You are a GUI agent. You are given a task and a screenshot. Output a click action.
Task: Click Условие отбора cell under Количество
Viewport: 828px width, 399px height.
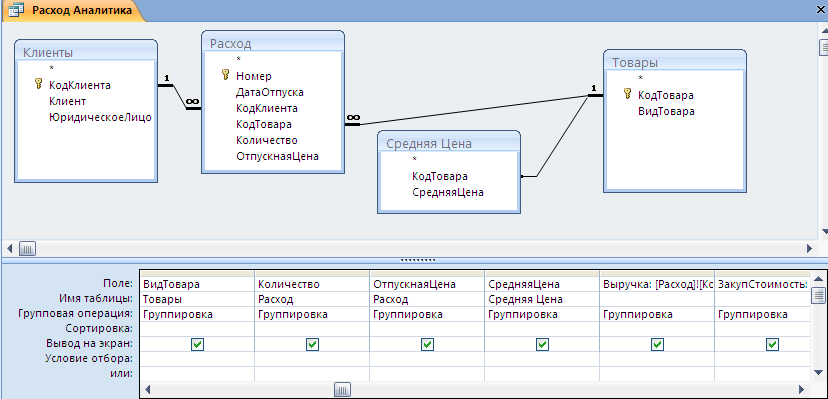click(312, 359)
